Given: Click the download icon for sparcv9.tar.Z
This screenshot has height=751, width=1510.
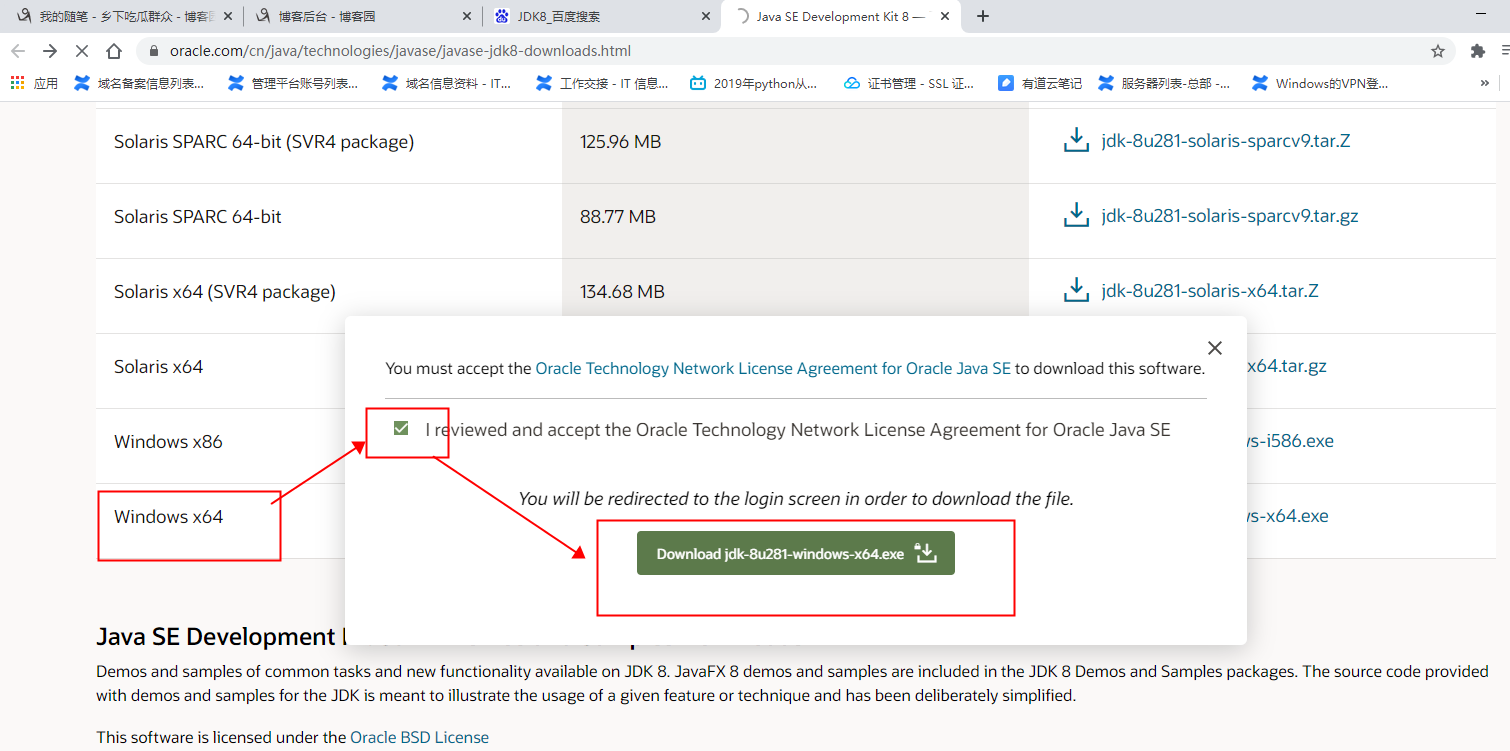Looking at the screenshot, I should 1076,141.
